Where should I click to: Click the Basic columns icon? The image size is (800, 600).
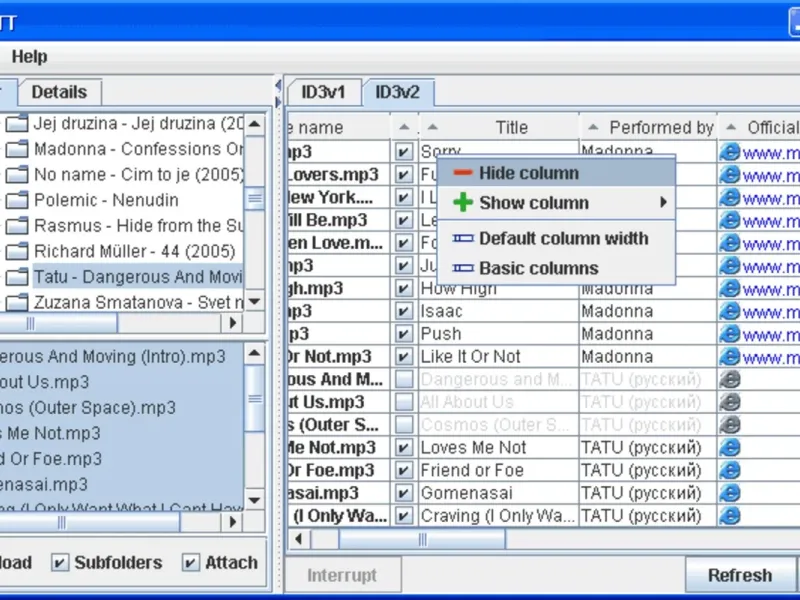click(x=463, y=268)
